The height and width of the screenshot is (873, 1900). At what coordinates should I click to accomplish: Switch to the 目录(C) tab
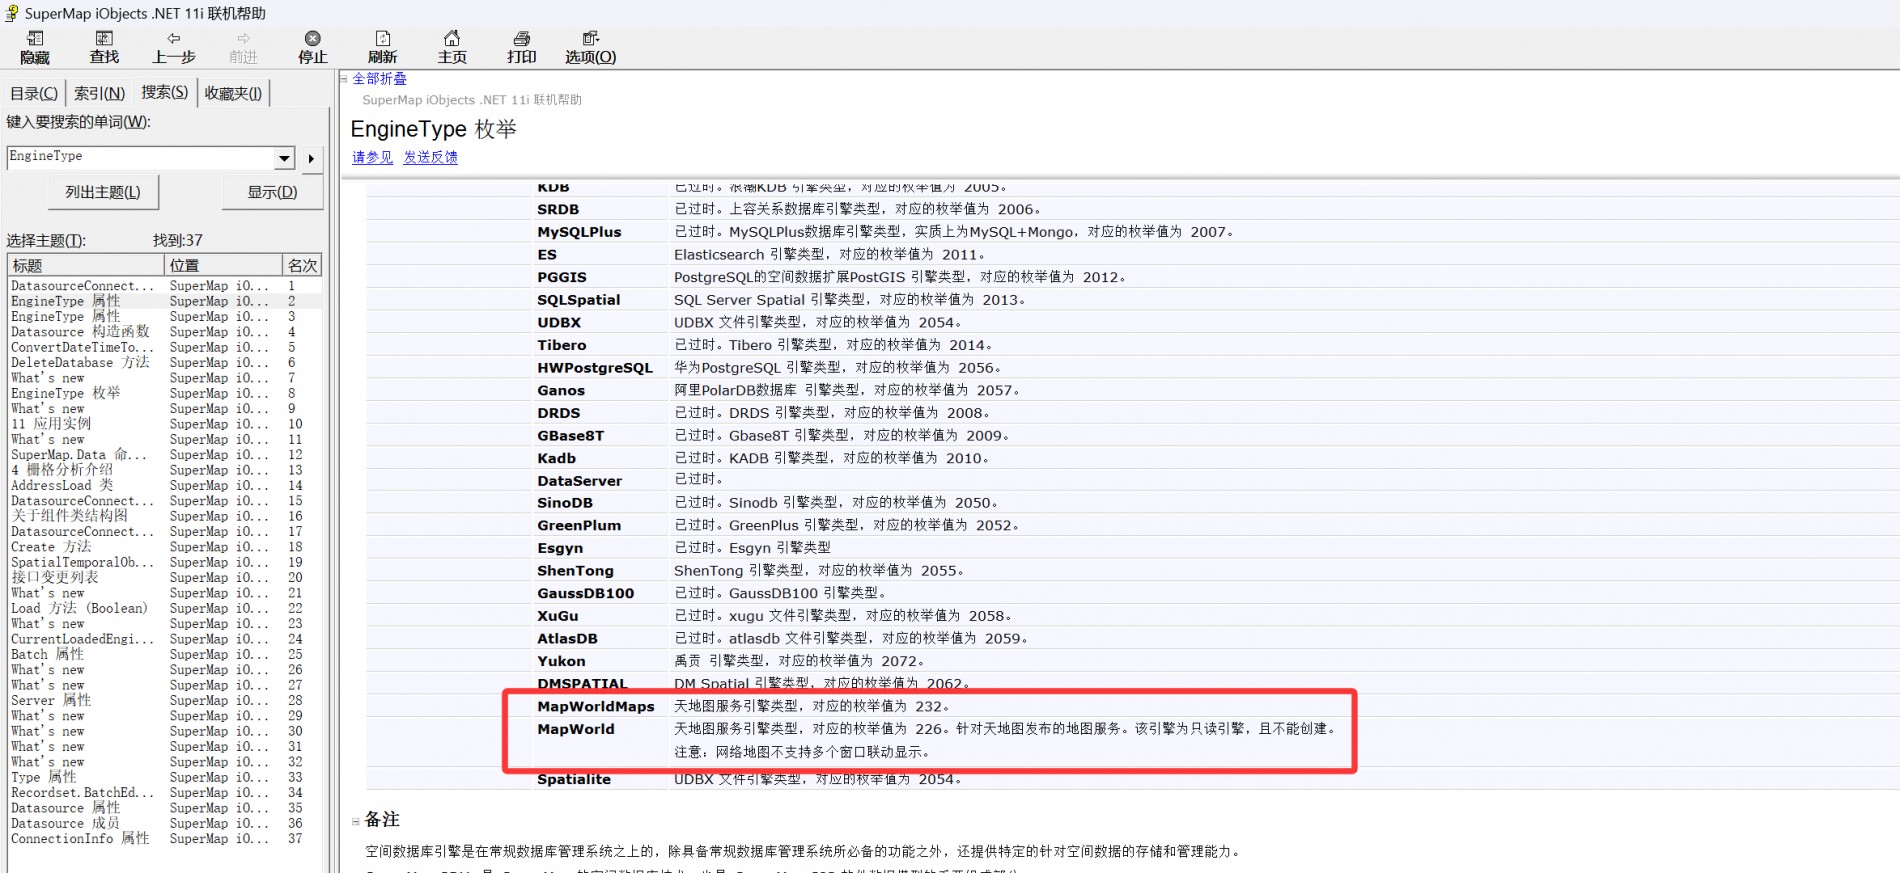coord(34,93)
